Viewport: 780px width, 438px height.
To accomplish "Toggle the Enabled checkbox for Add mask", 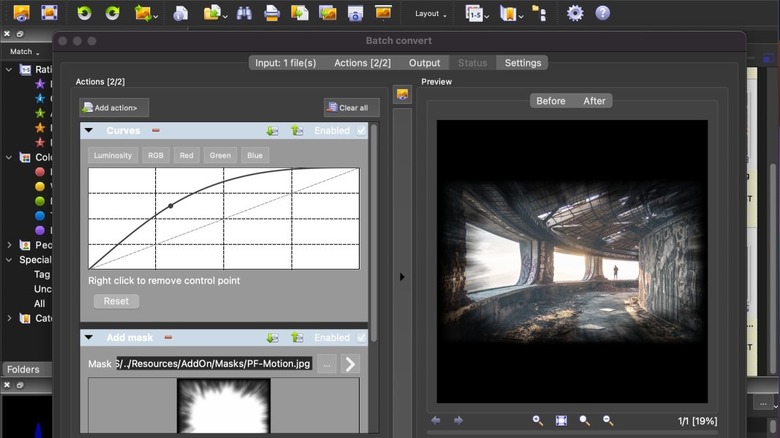I will click(x=361, y=337).
